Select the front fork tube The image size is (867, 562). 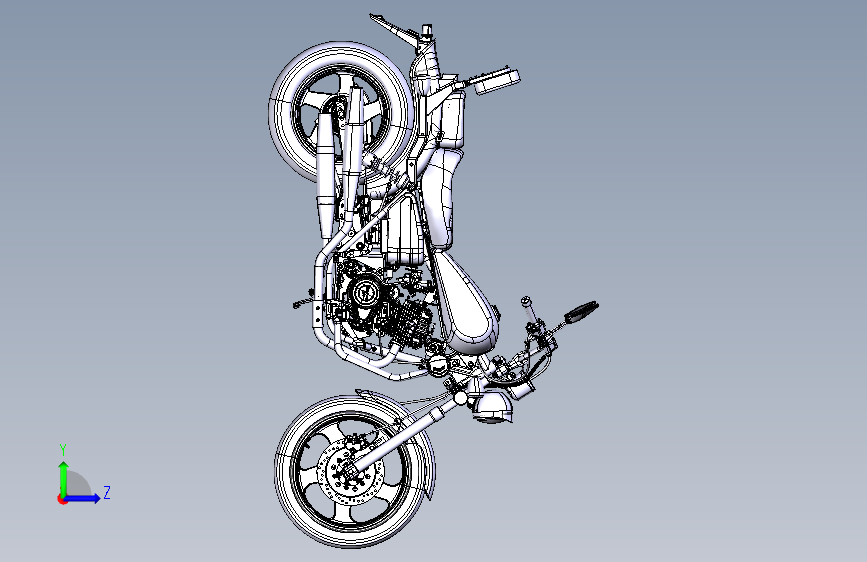click(399, 437)
